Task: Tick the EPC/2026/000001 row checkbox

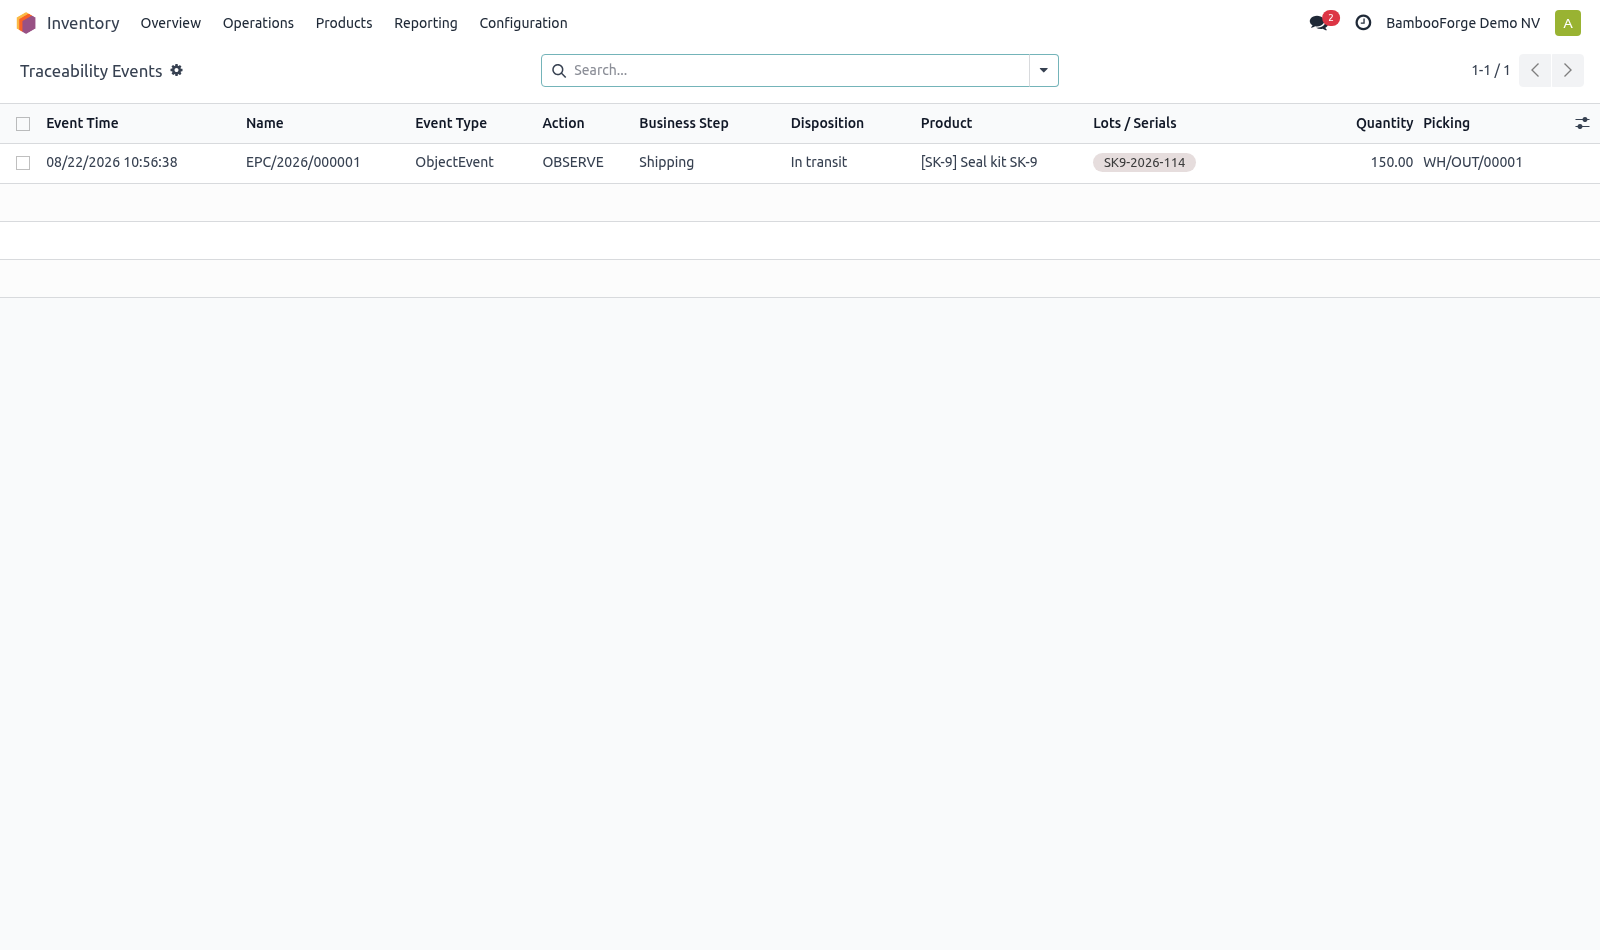Action: (23, 163)
